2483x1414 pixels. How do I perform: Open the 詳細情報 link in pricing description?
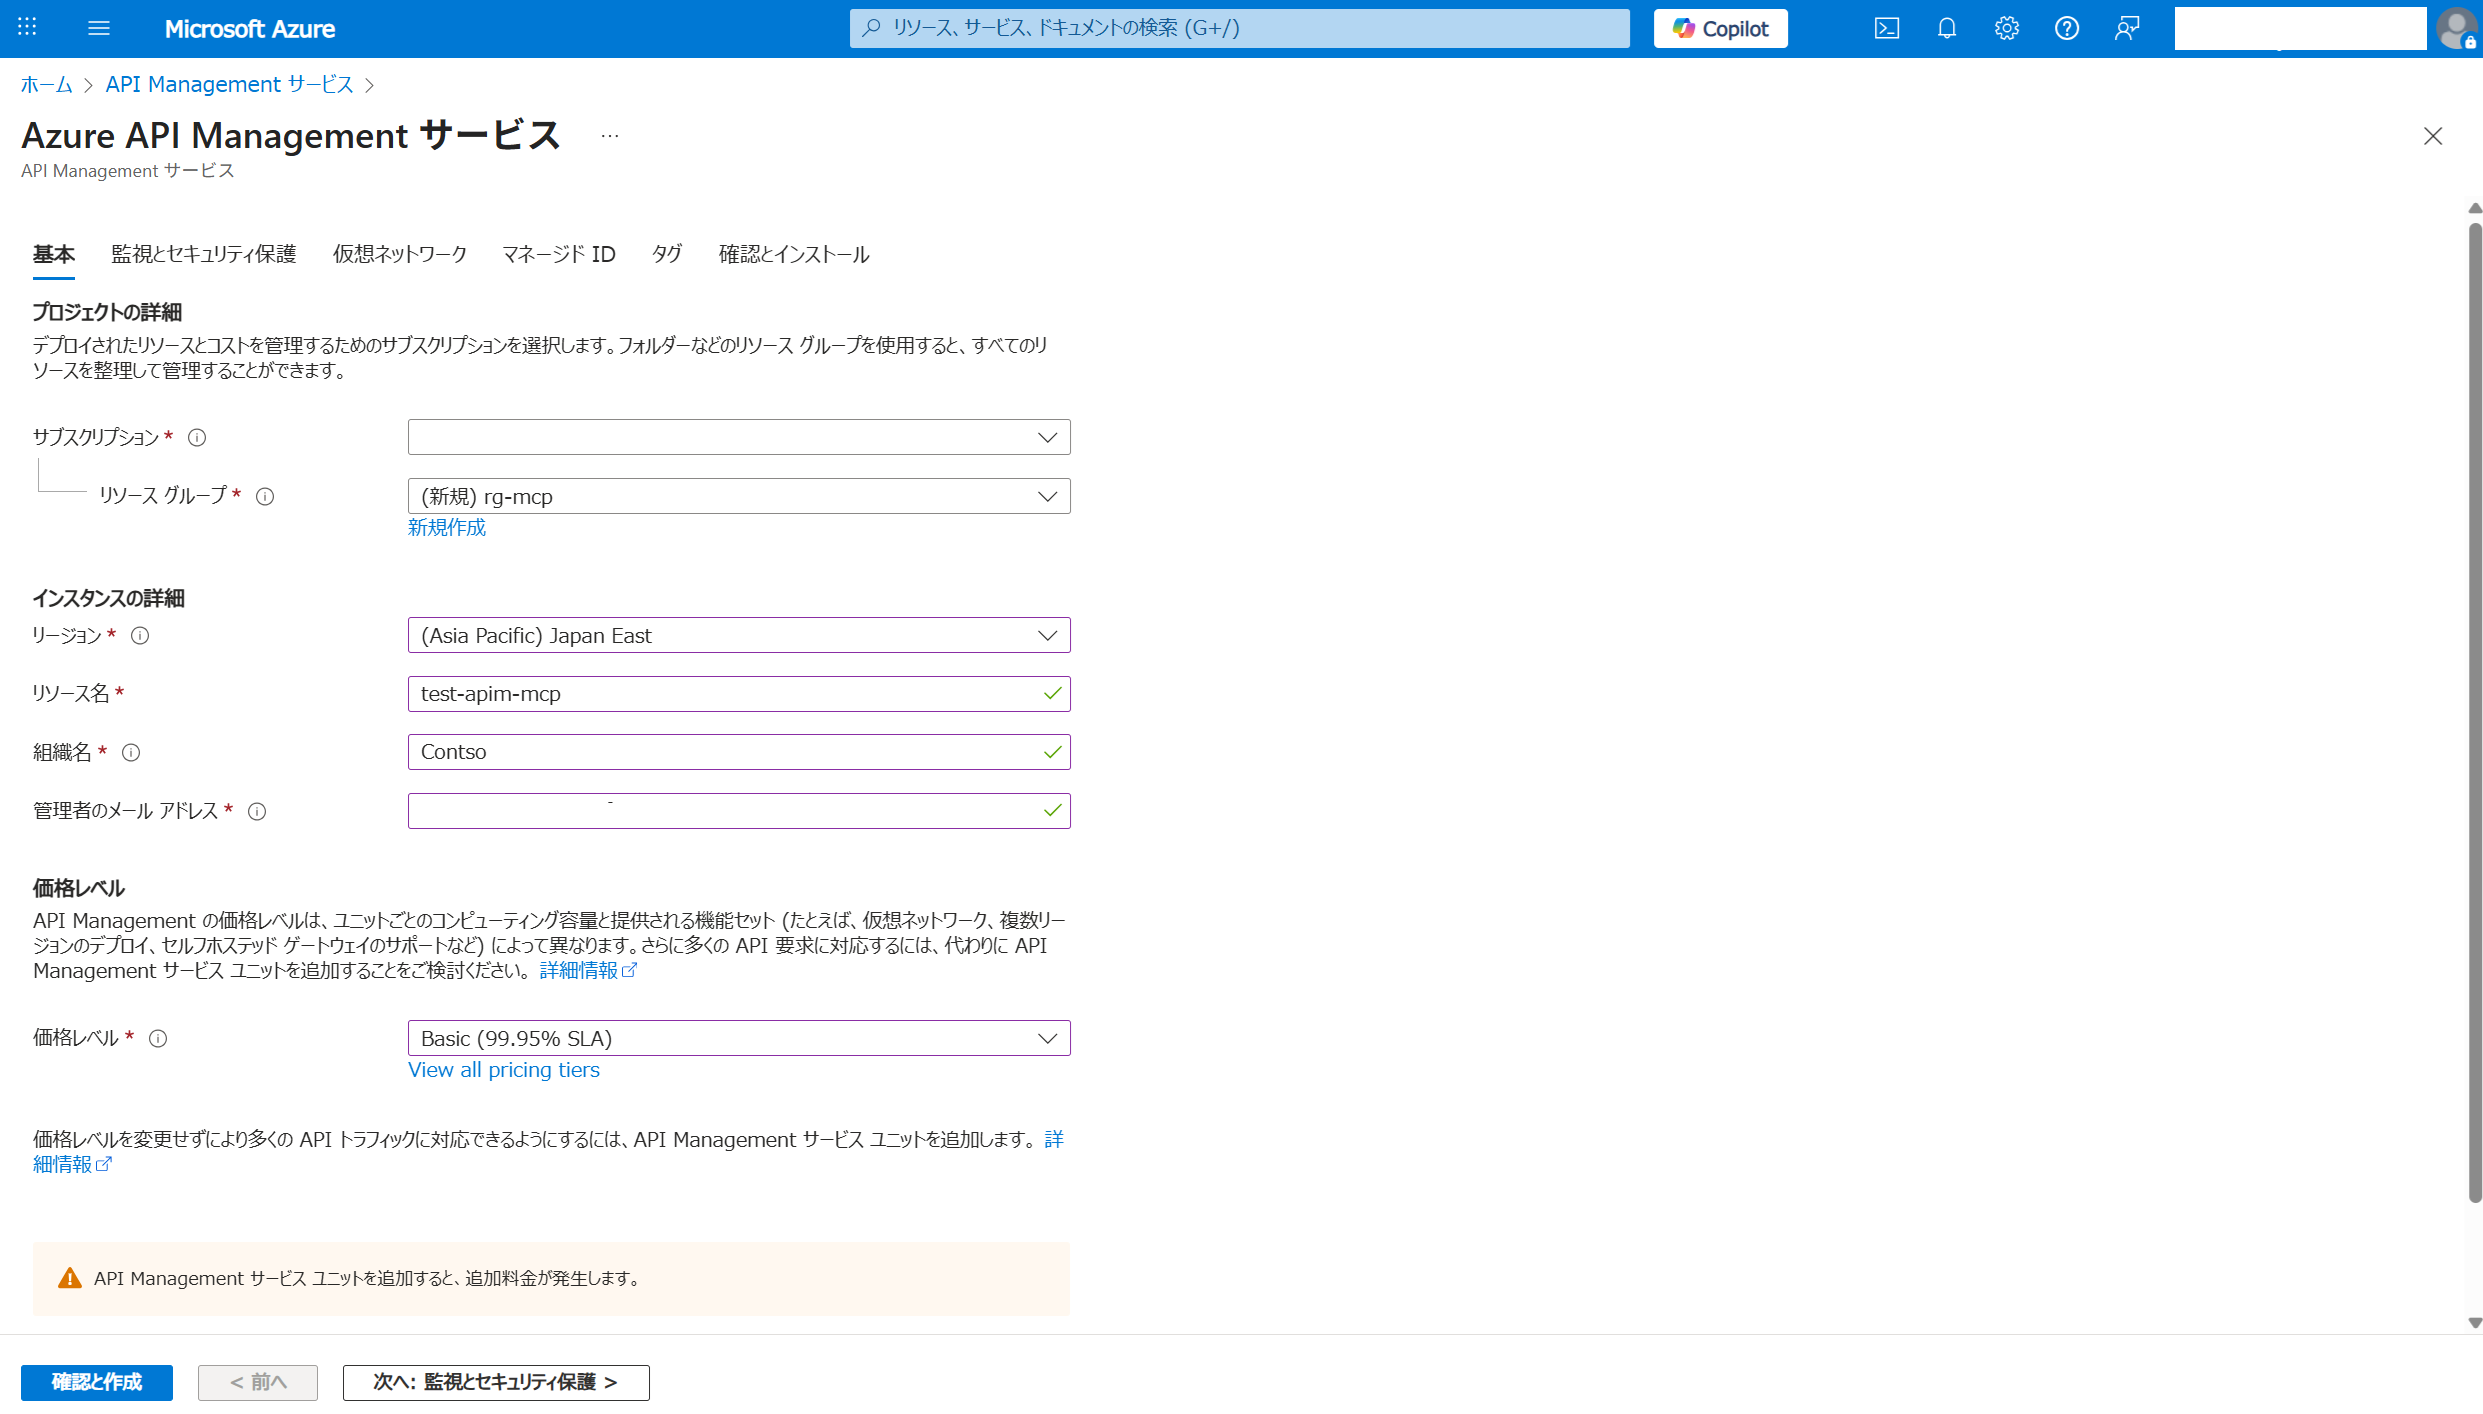pyautogui.click(x=588, y=970)
